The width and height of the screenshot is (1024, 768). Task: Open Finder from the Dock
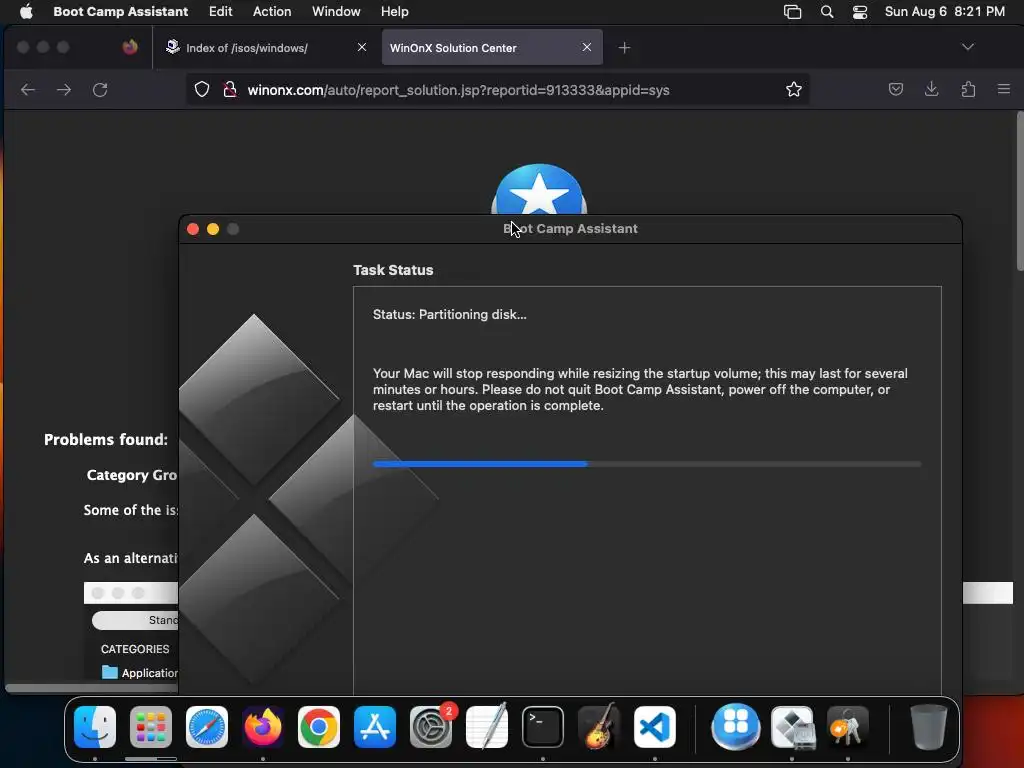coord(95,726)
